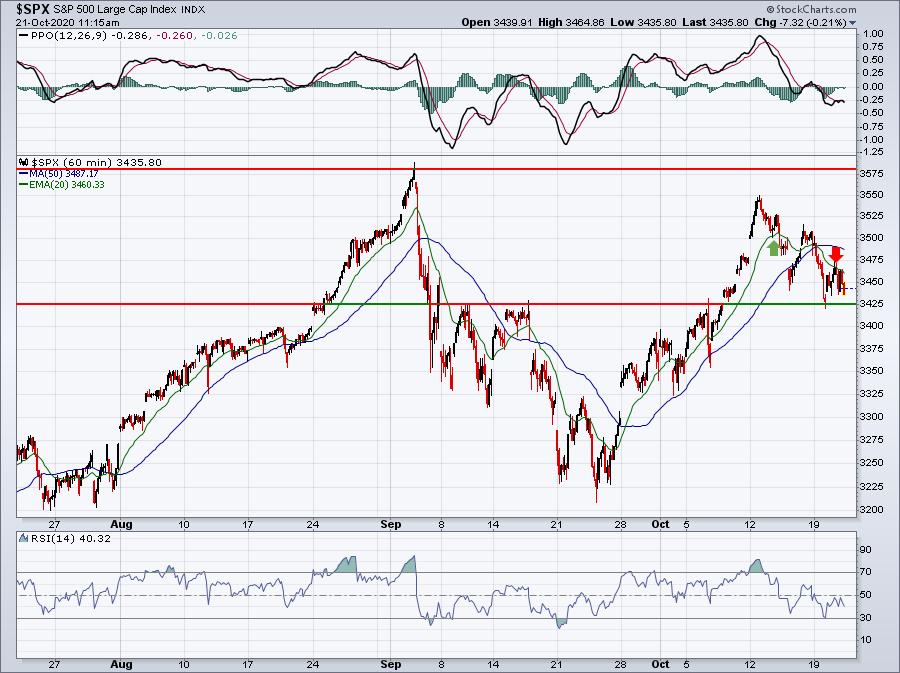Click the Last 3435.80 price readout

point(715,23)
